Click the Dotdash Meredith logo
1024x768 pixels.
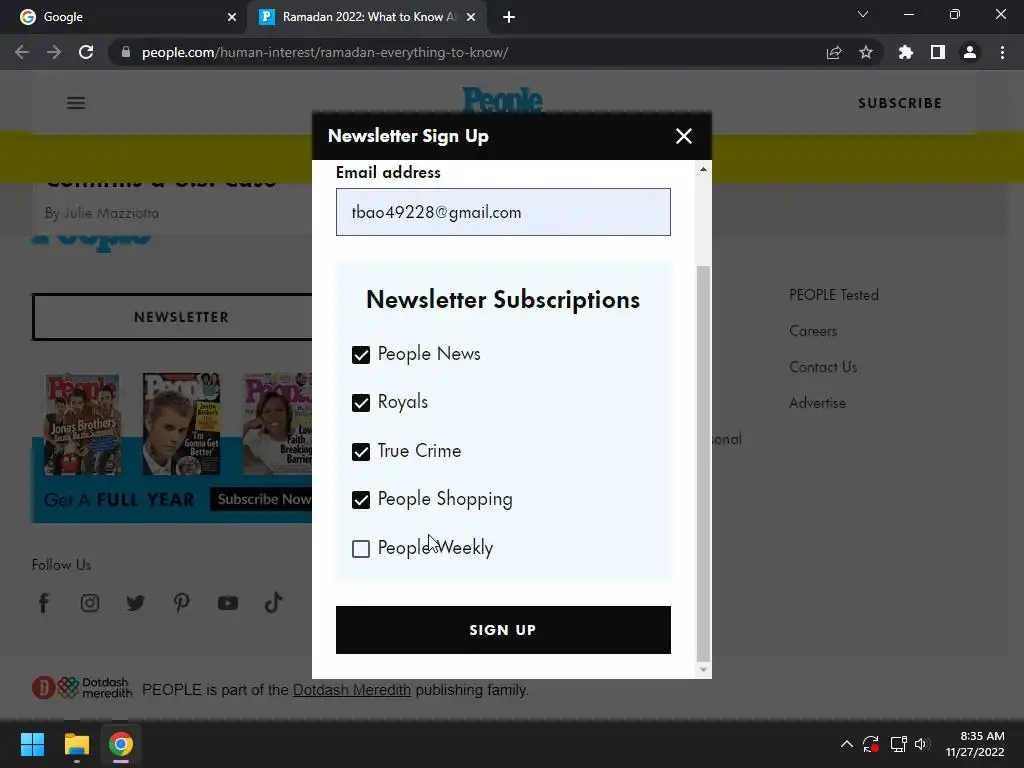coord(82,688)
